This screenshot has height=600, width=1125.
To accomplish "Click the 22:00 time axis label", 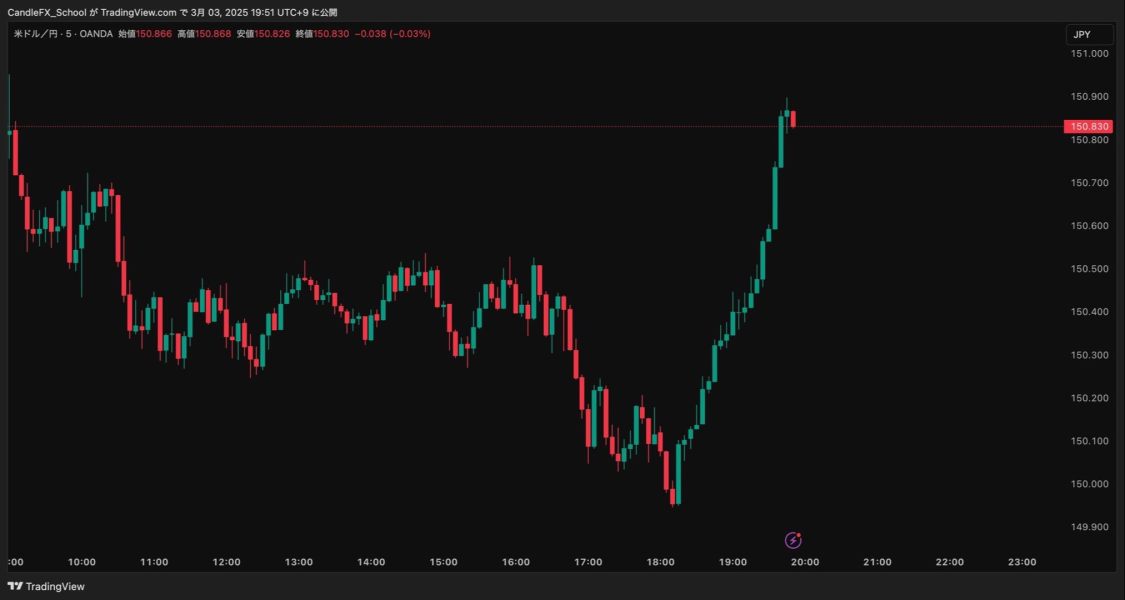I will [x=950, y=562].
